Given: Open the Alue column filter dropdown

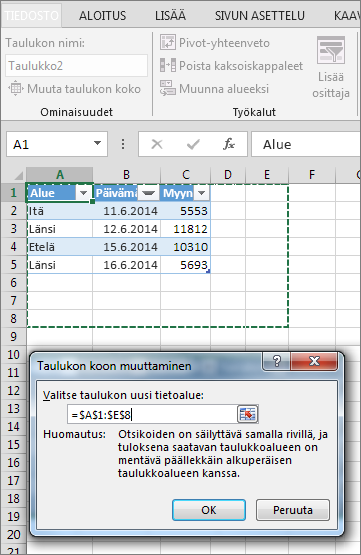Looking at the screenshot, I should pos(84,193).
